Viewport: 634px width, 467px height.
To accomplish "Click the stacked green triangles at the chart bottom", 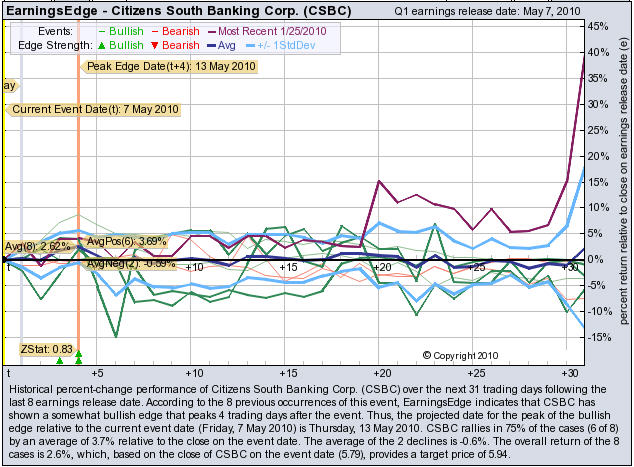I will (x=78, y=357).
